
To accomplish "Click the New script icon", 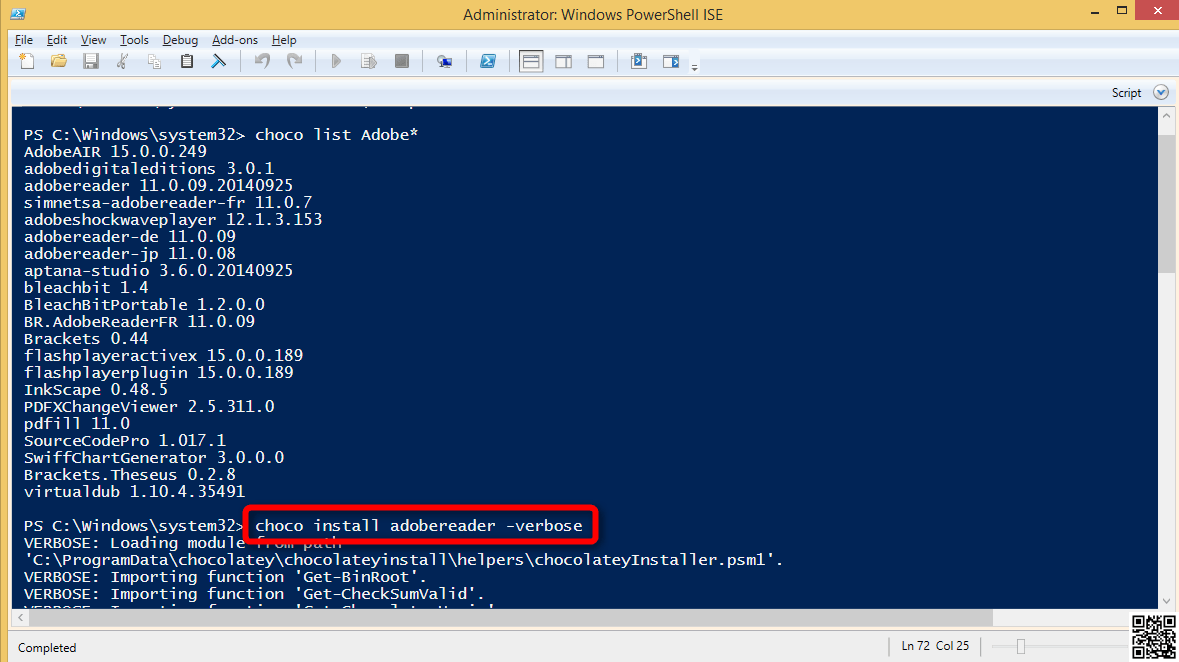I will pyautogui.click(x=27, y=62).
